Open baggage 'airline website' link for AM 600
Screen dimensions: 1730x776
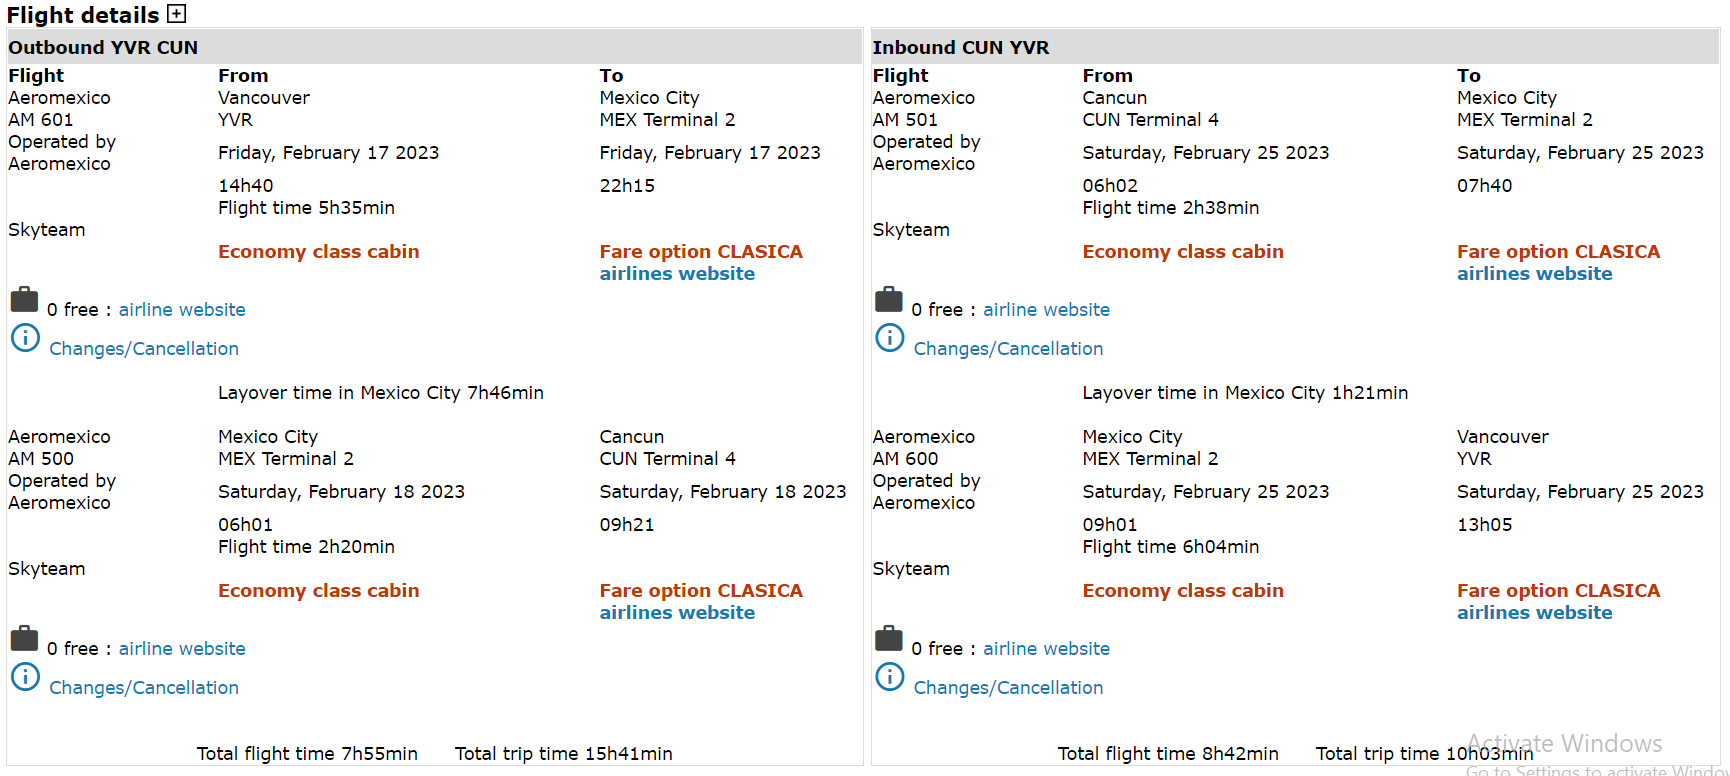1046,649
